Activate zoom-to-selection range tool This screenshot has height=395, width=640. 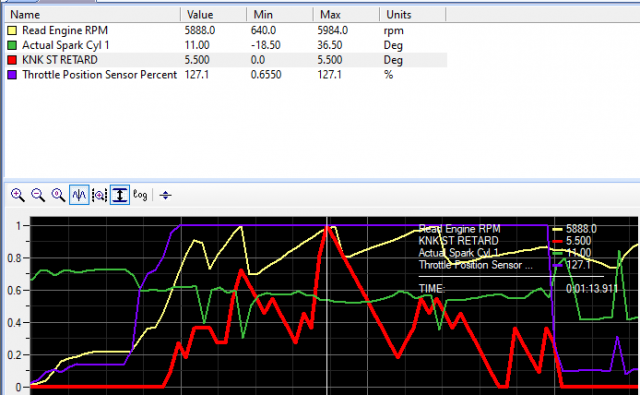100,195
